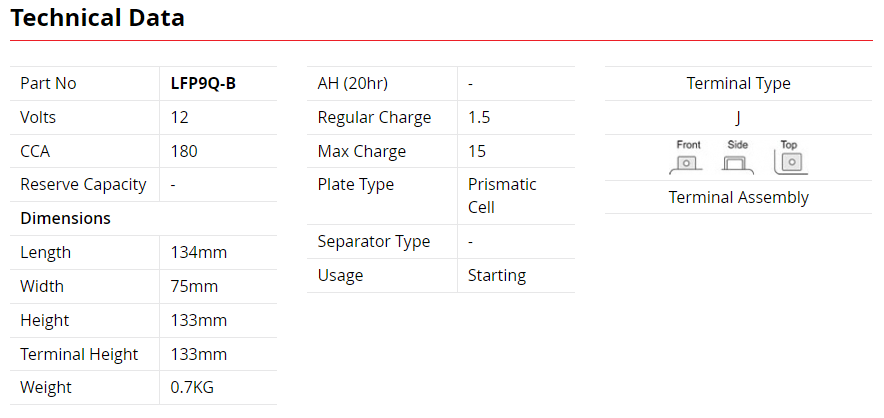884x418 pixels.
Task: Click the AH (20hr) label
Action: pos(352,84)
